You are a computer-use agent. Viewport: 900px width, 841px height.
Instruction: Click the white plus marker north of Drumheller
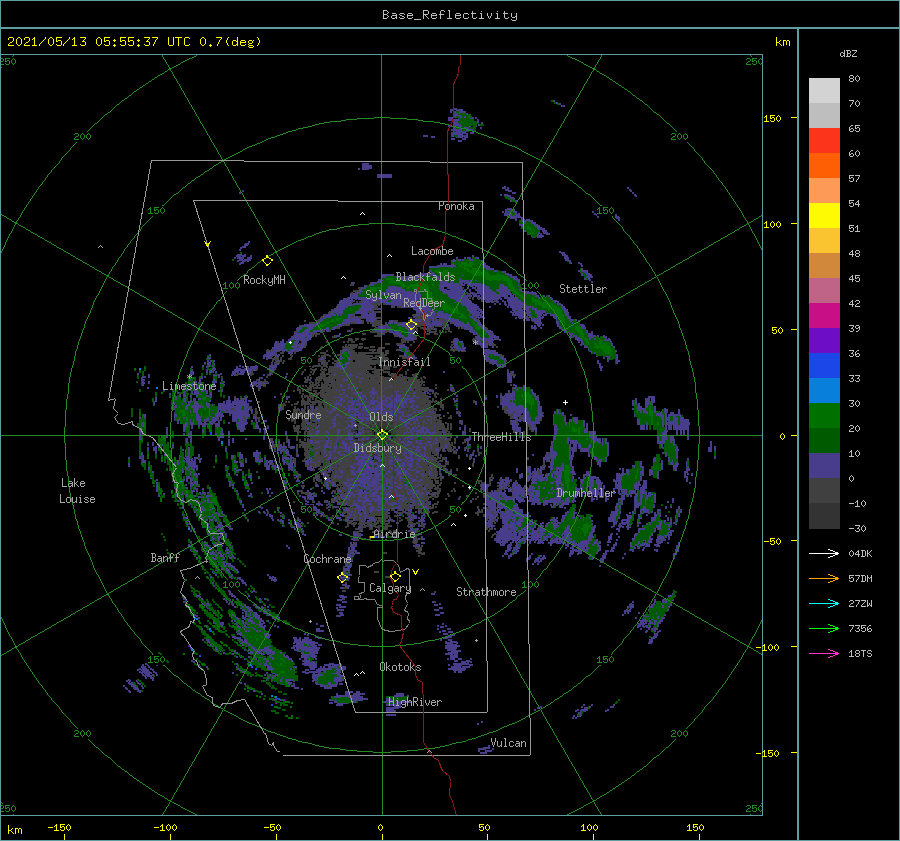[x=565, y=402]
